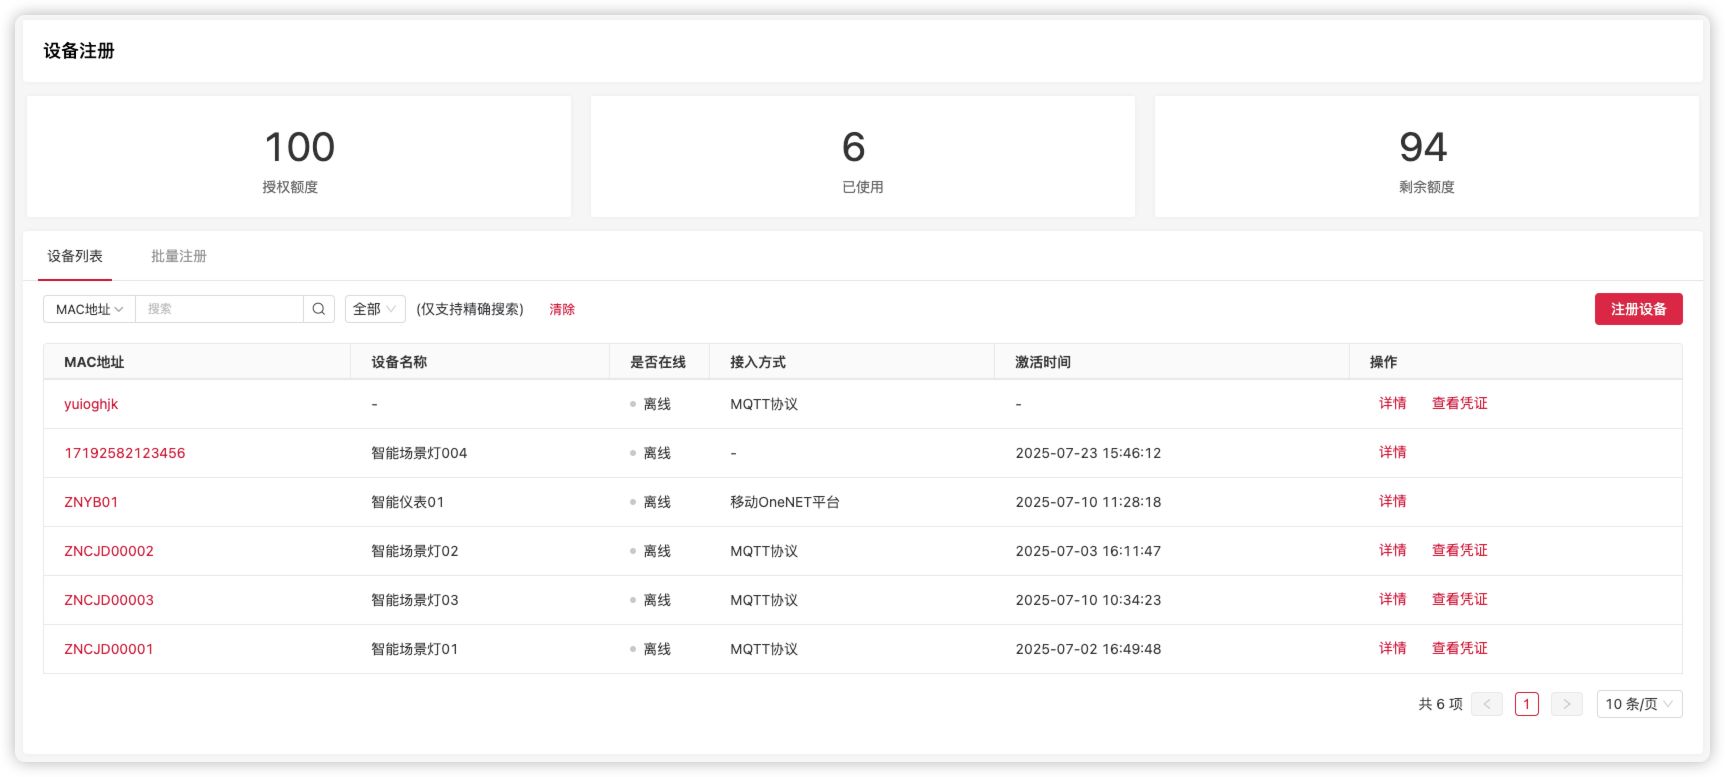This screenshot has width=1725, height=777.
Task: Click 查看凭证 for ZNCJD00001
Action: [1459, 648]
